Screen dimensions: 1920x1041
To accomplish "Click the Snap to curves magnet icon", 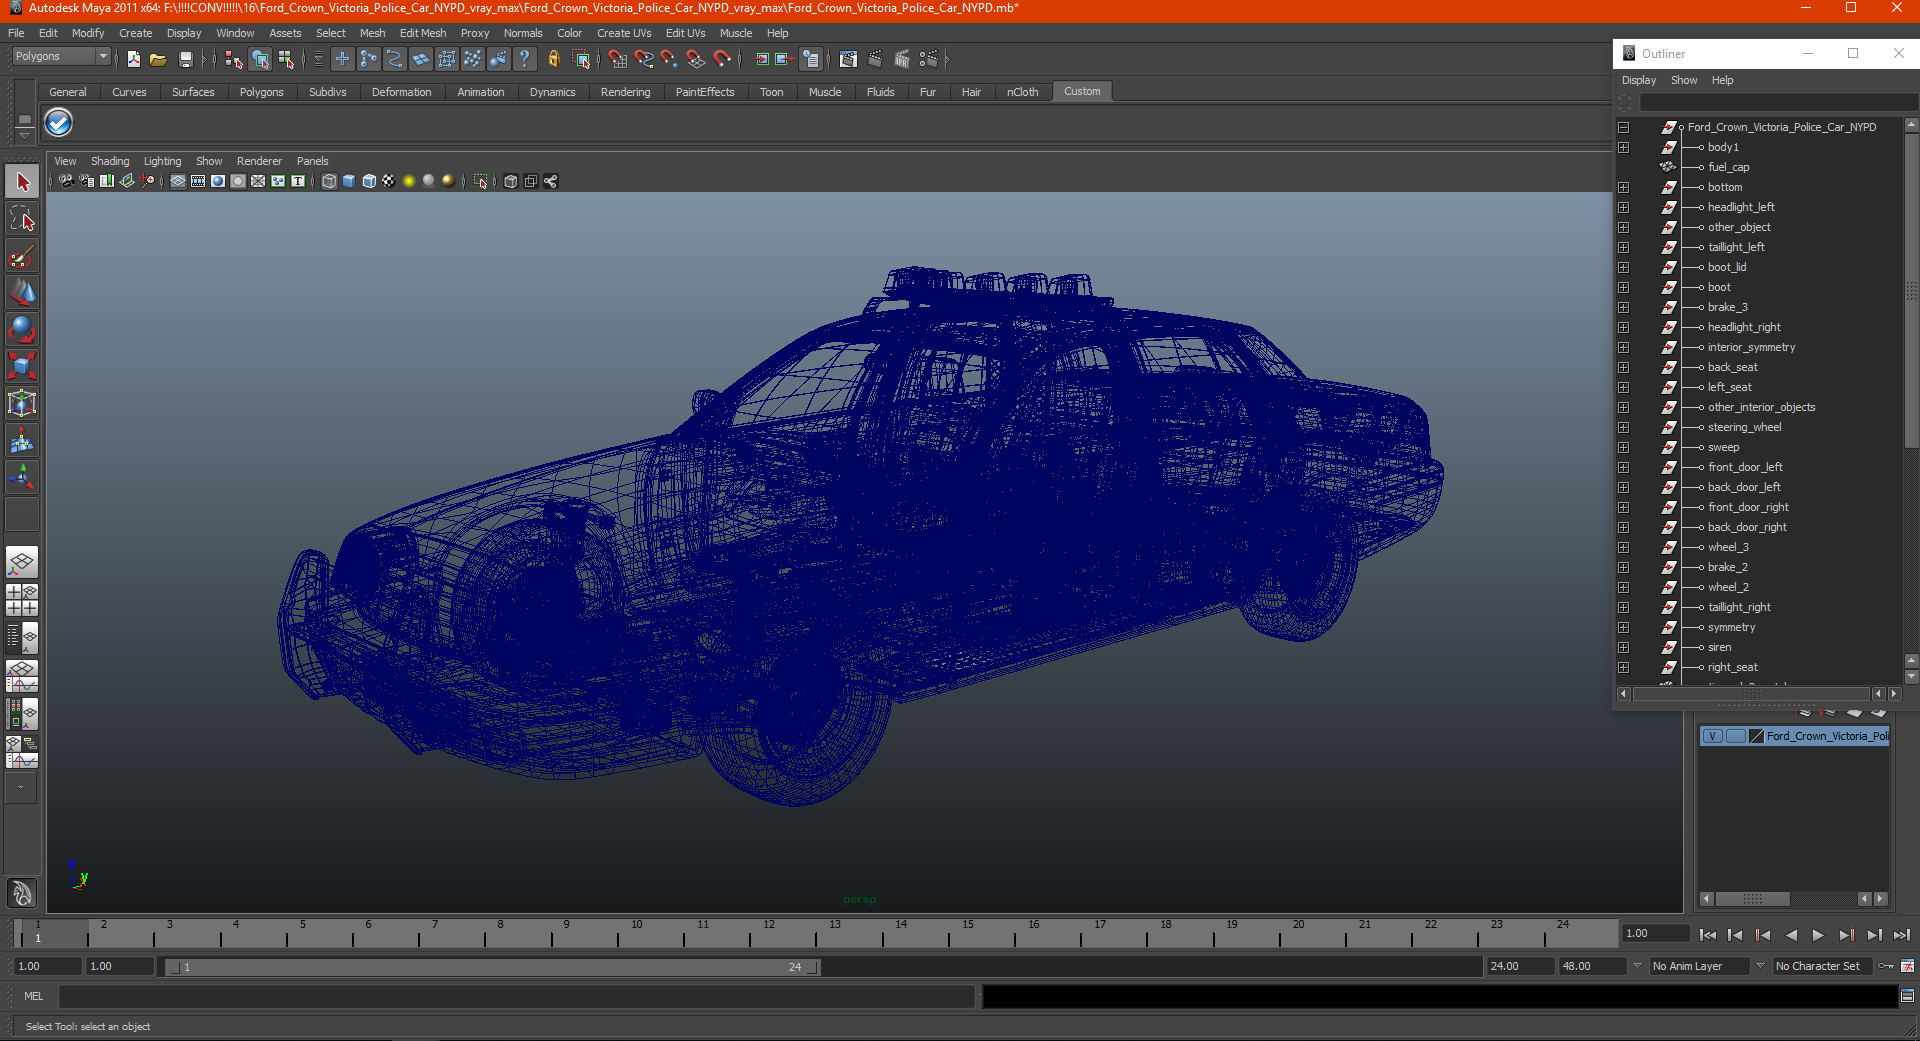I will [x=644, y=59].
